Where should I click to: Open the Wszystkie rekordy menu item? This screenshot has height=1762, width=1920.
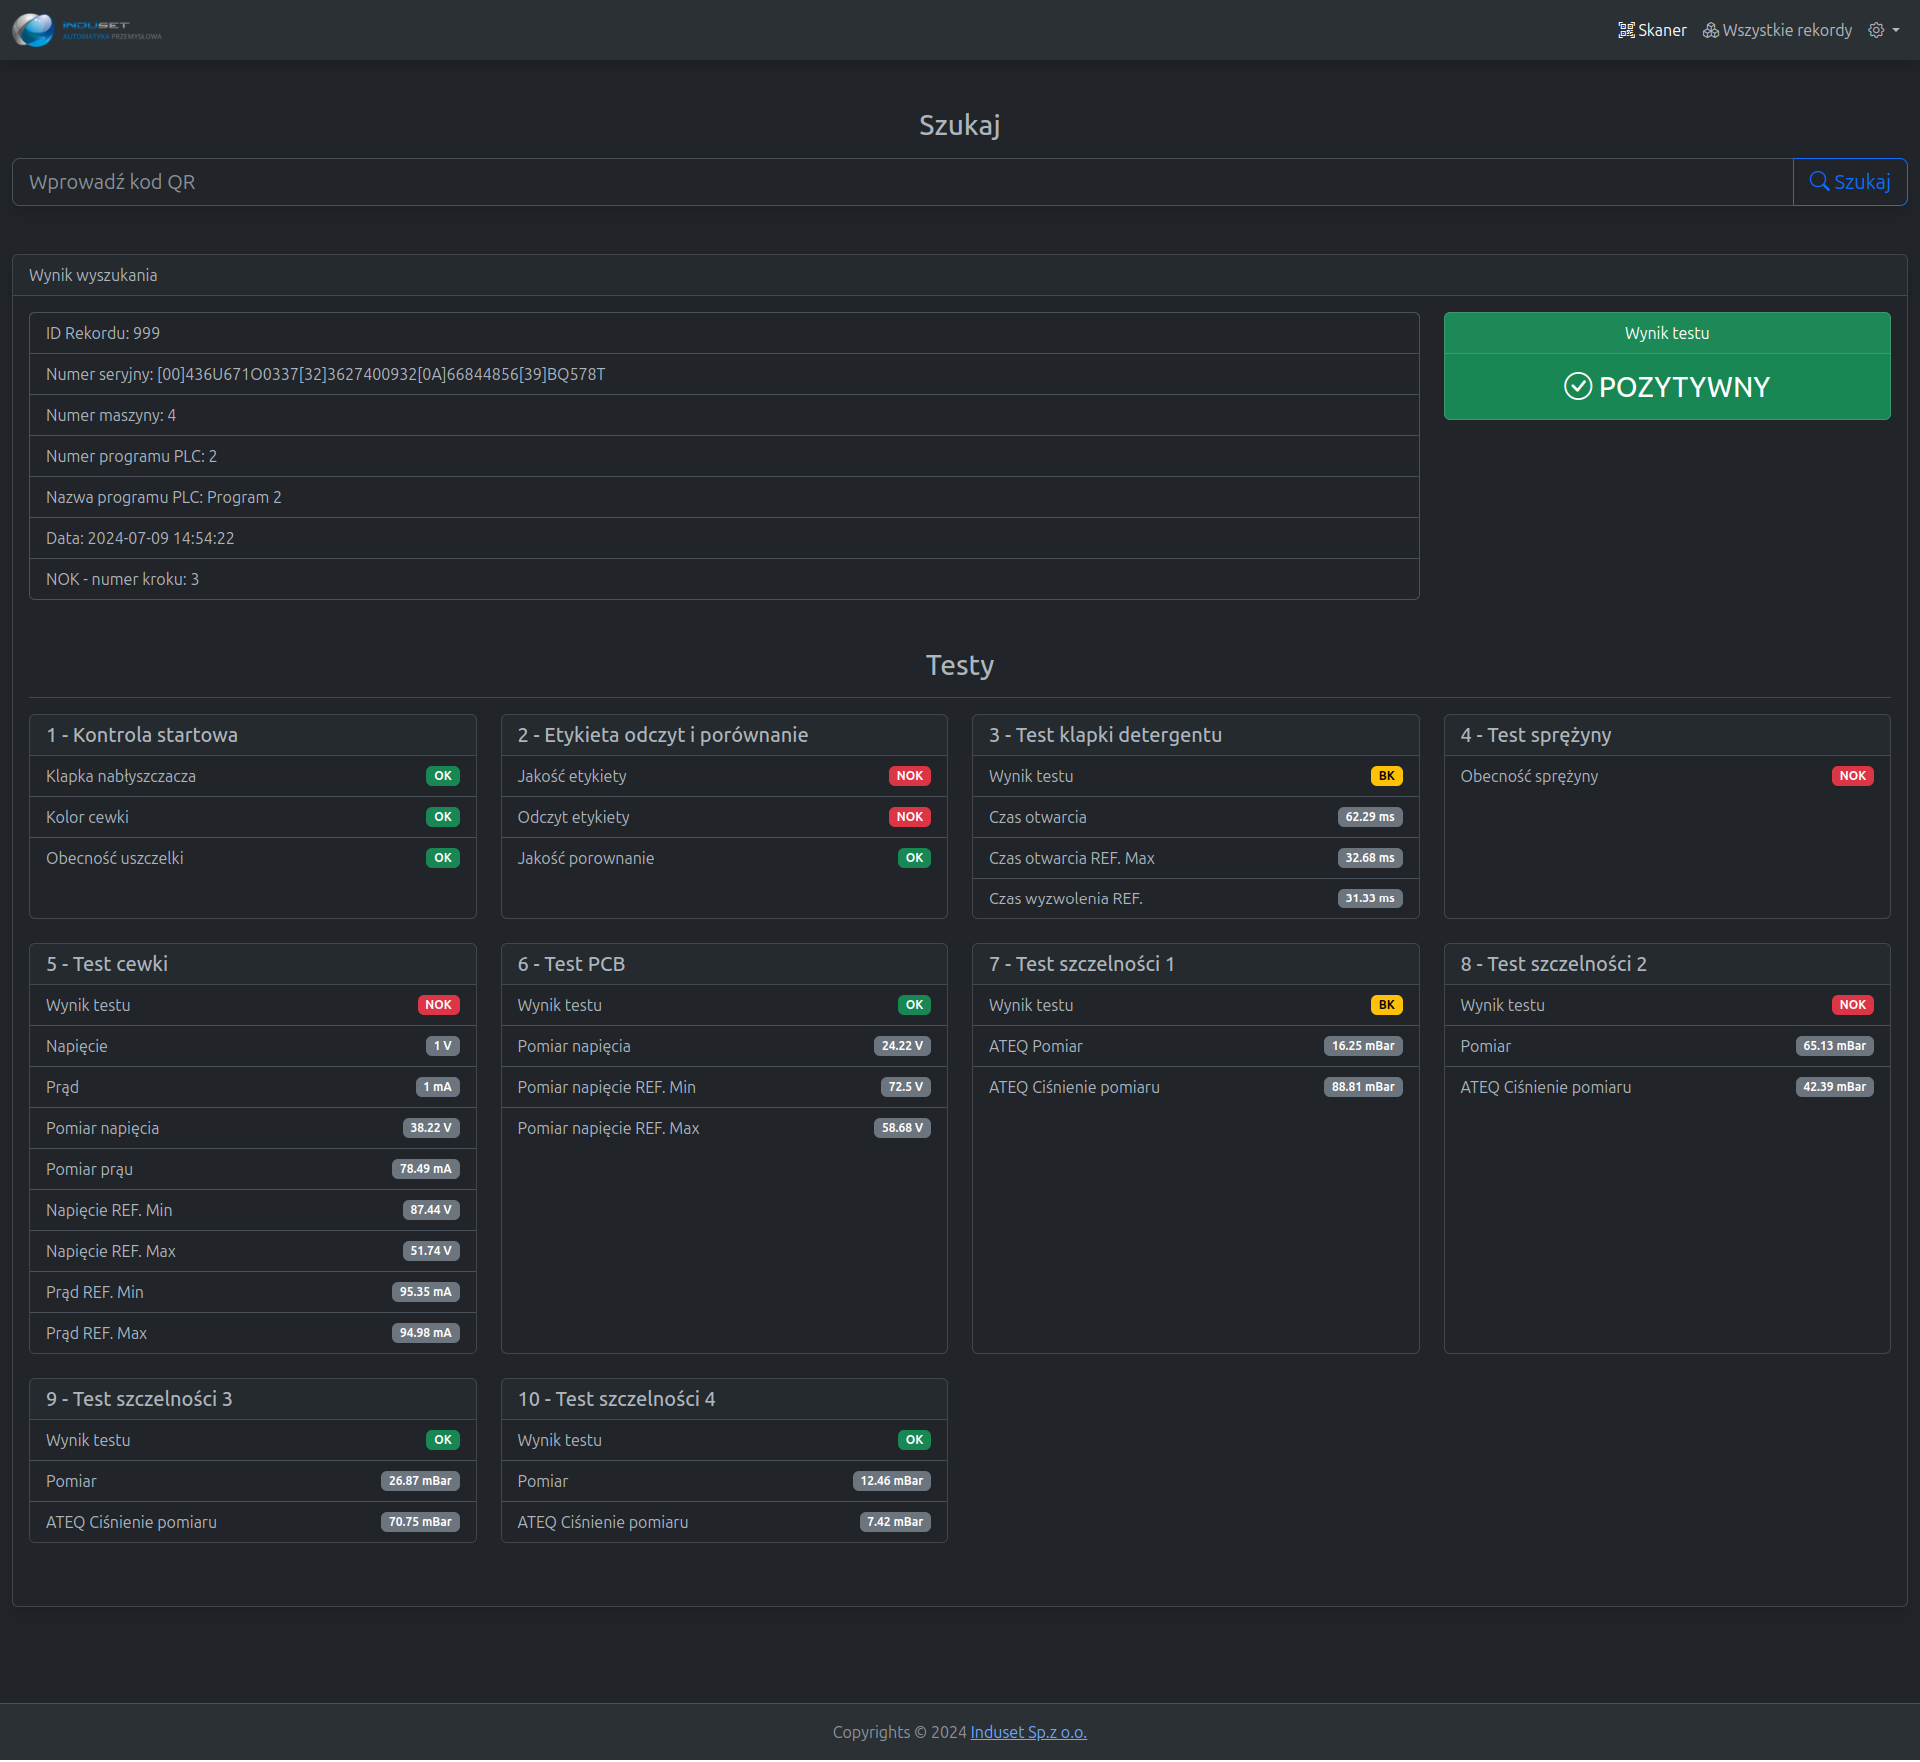(1786, 30)
